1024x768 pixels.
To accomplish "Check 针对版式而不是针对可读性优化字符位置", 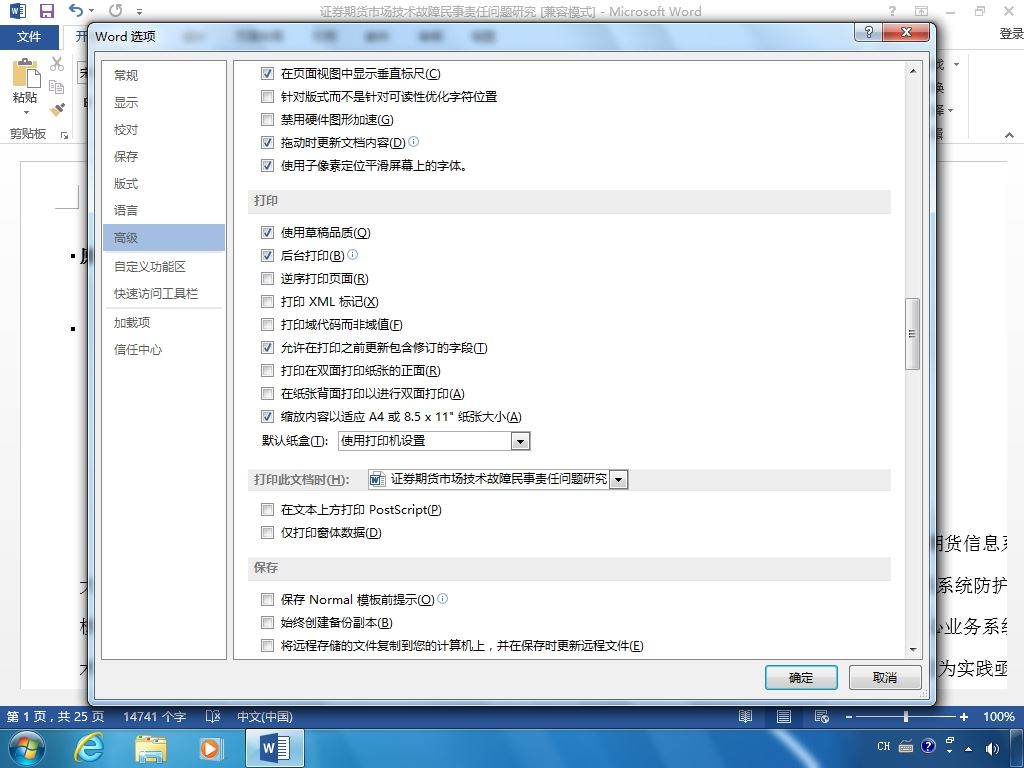I will tap(267, 97).
